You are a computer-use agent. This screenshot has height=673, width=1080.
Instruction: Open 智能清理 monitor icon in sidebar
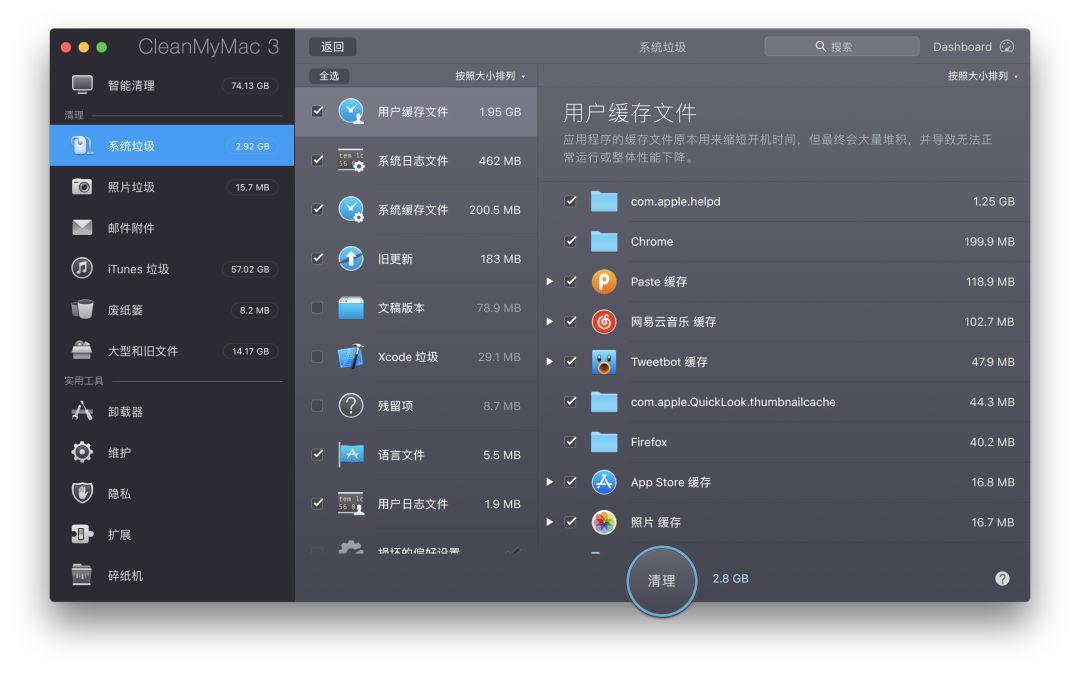click(82, 85)
